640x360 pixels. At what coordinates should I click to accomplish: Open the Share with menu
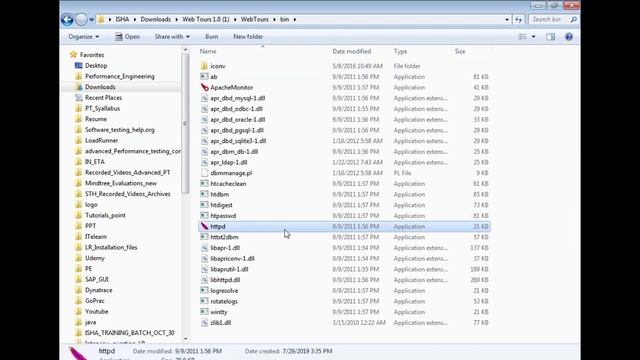(x=172, y=37)
